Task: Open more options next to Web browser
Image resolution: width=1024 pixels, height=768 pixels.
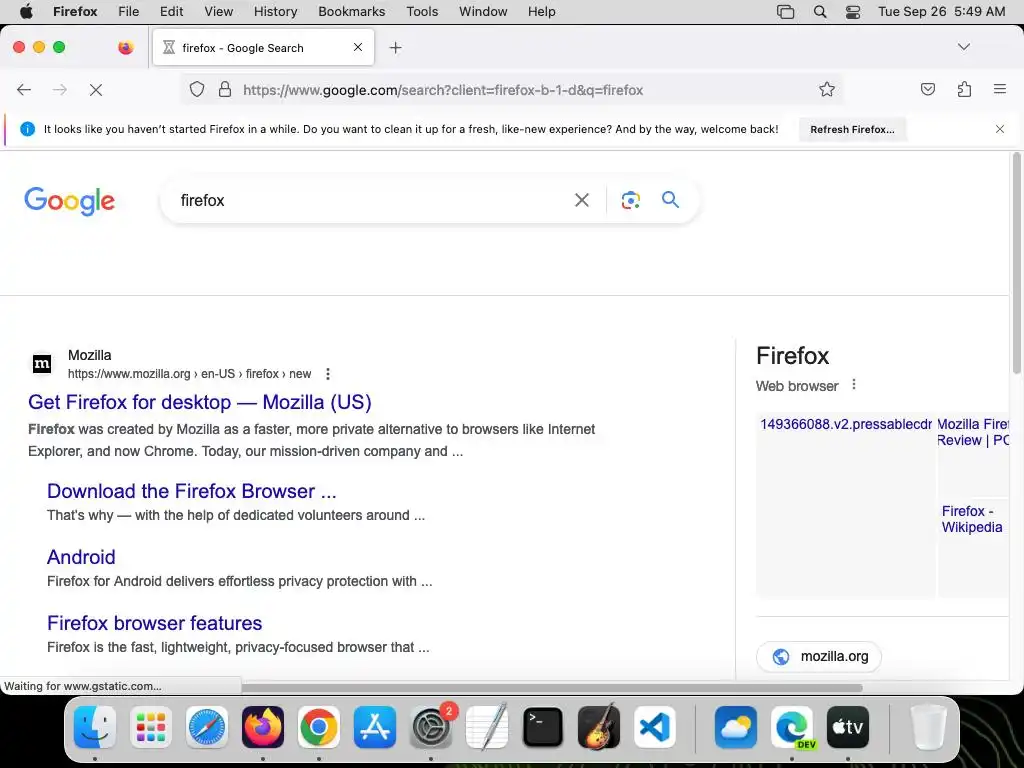Action: [x=854, y=385]
